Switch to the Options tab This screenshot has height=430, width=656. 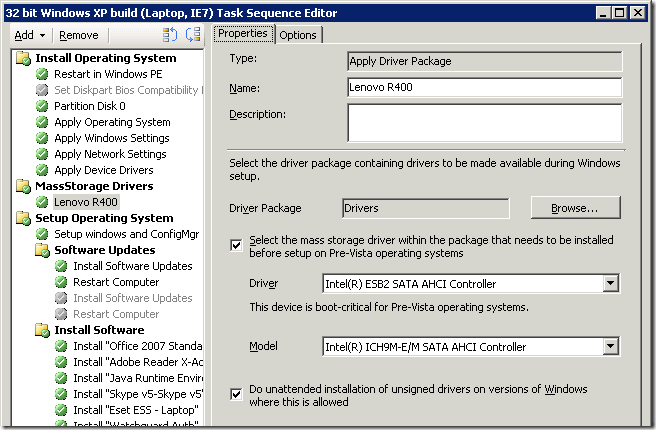(297, 35)
